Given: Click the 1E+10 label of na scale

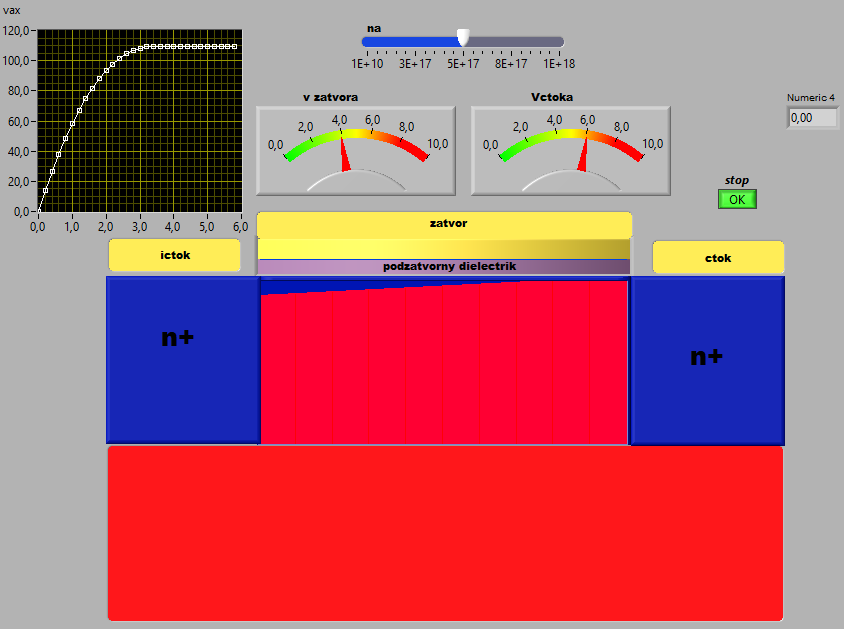Looking at the screenshot, I should click(x=367, y=63).
